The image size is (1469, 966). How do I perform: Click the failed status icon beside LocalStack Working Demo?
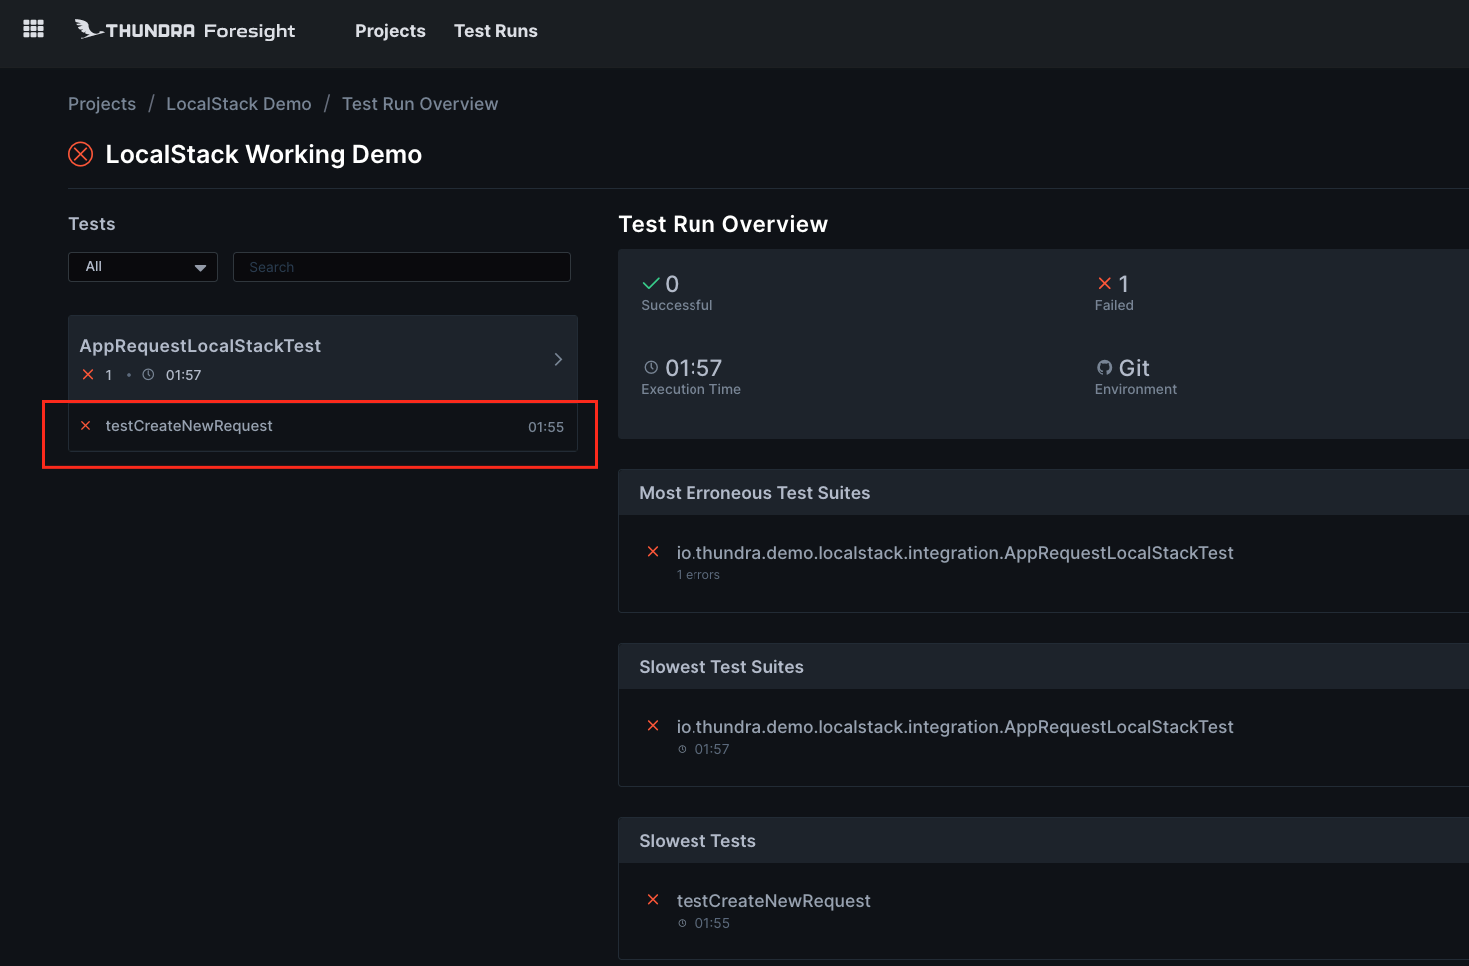(80, 154)
